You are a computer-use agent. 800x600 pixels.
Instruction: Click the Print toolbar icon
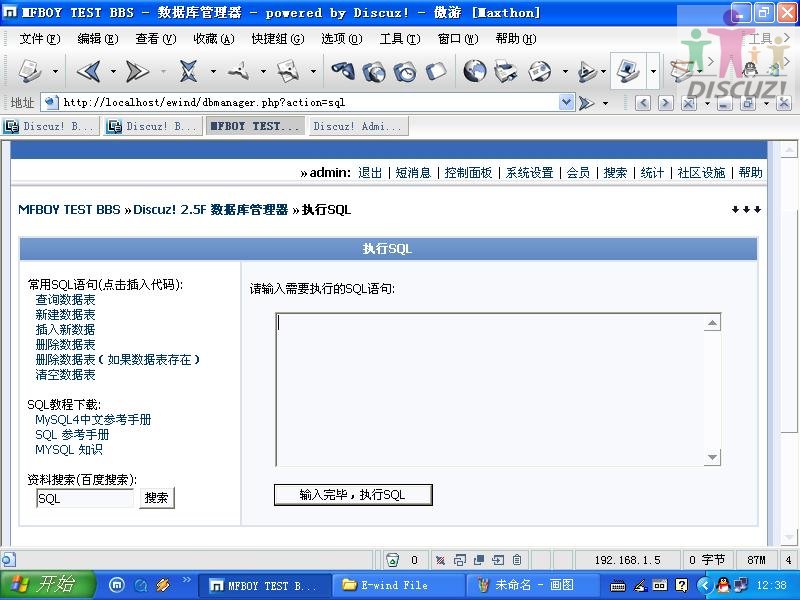click(506, 71)
